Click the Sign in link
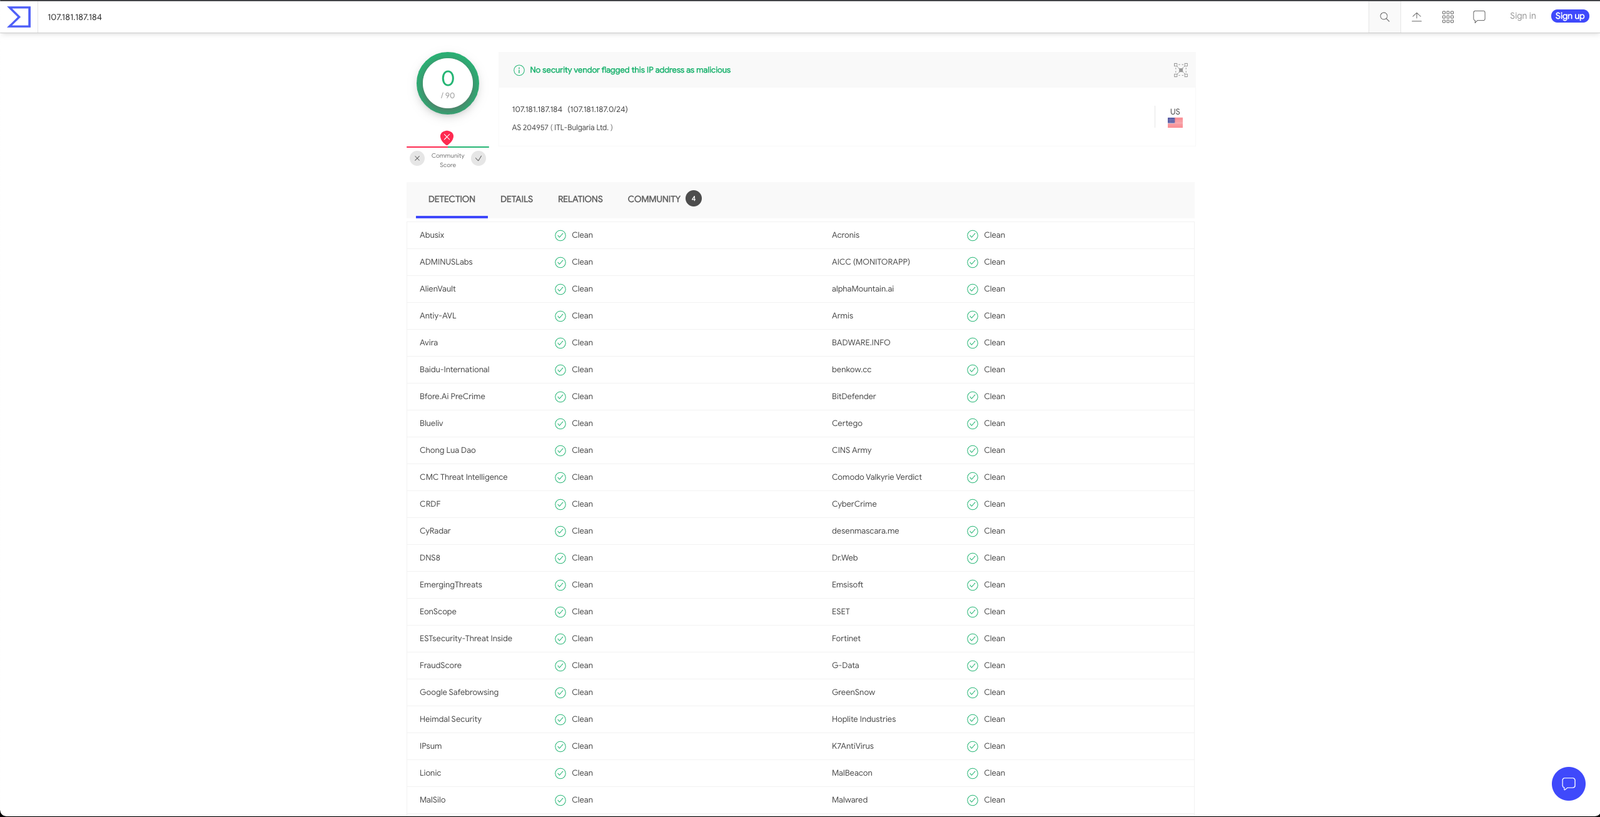 click(x=1522, y=16)
